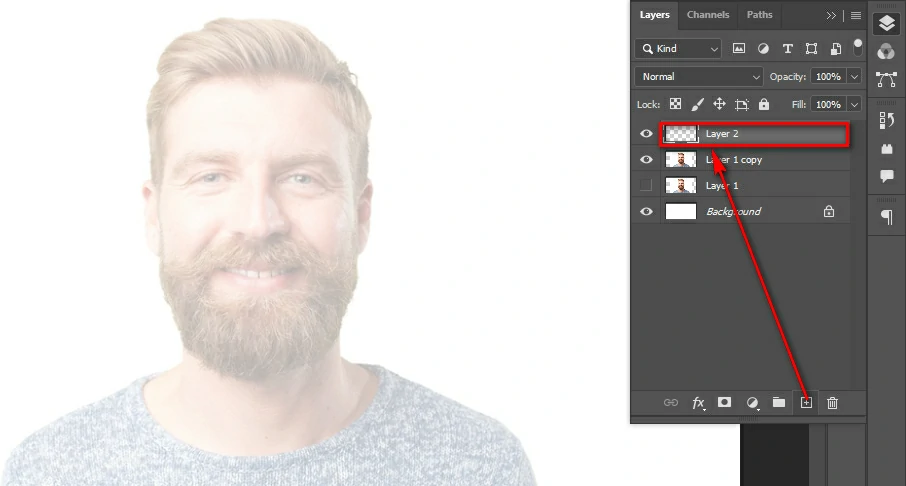Click the Background layer name

tap(733, 212)
